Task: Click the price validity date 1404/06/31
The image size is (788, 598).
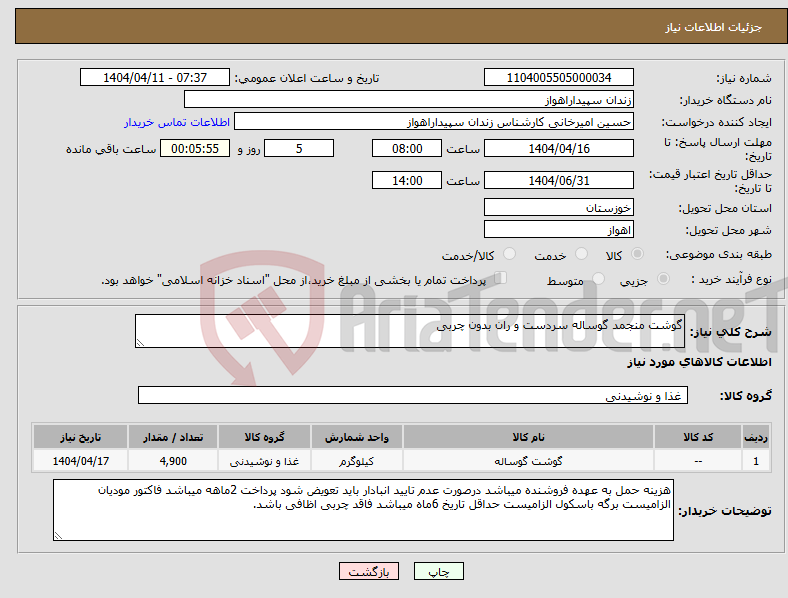Action: point(559,180)
